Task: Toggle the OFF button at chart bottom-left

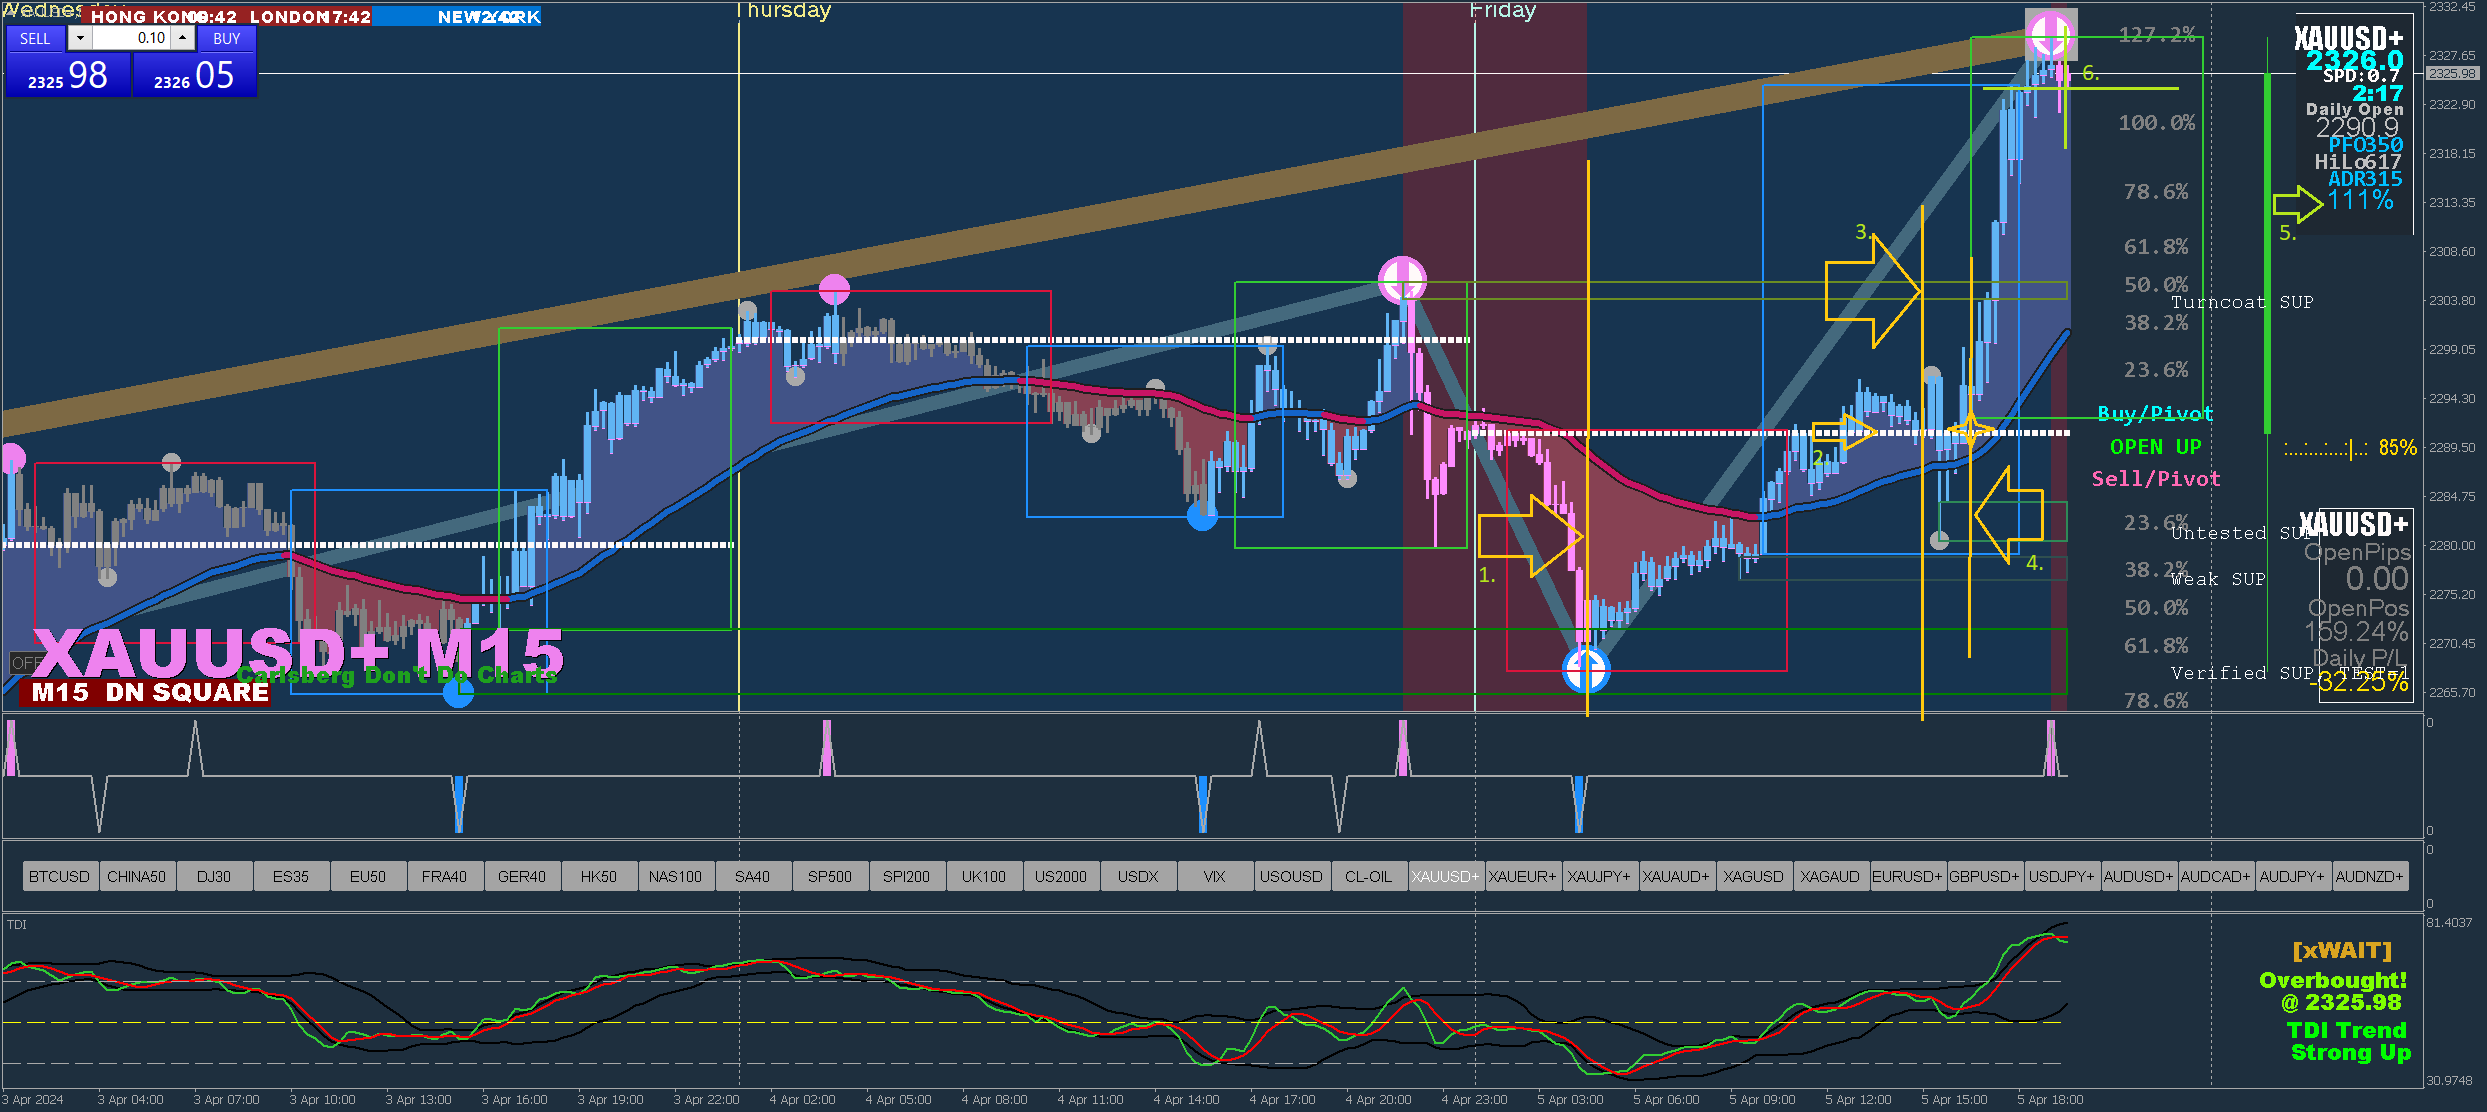Action: (x=25, y=663)
